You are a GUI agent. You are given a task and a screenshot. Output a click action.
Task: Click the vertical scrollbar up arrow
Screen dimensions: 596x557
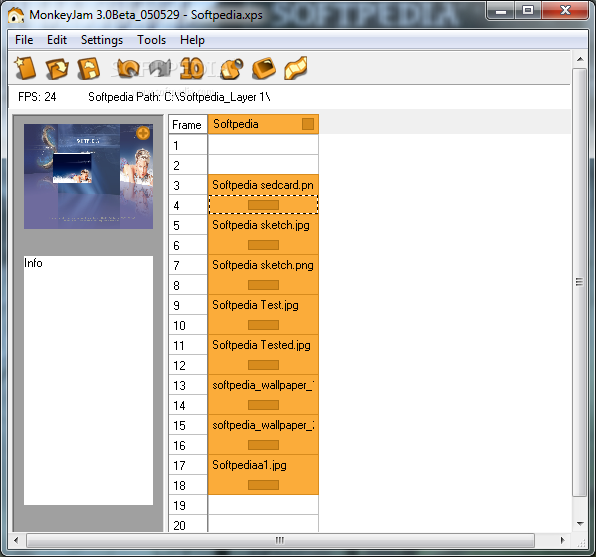pyautogui.click(x=580, y=59)
